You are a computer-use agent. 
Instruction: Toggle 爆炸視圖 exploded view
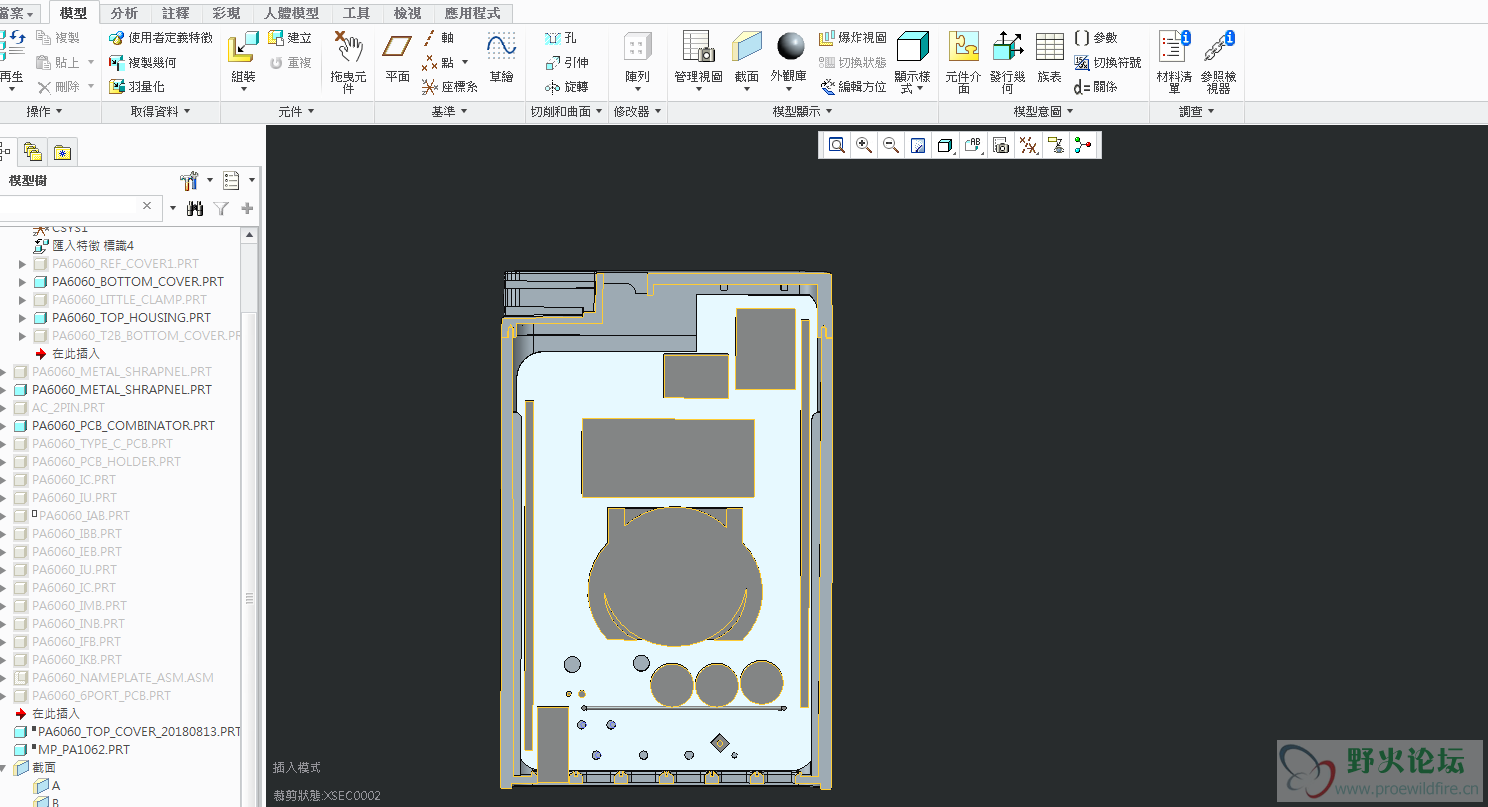pos(852,38)
